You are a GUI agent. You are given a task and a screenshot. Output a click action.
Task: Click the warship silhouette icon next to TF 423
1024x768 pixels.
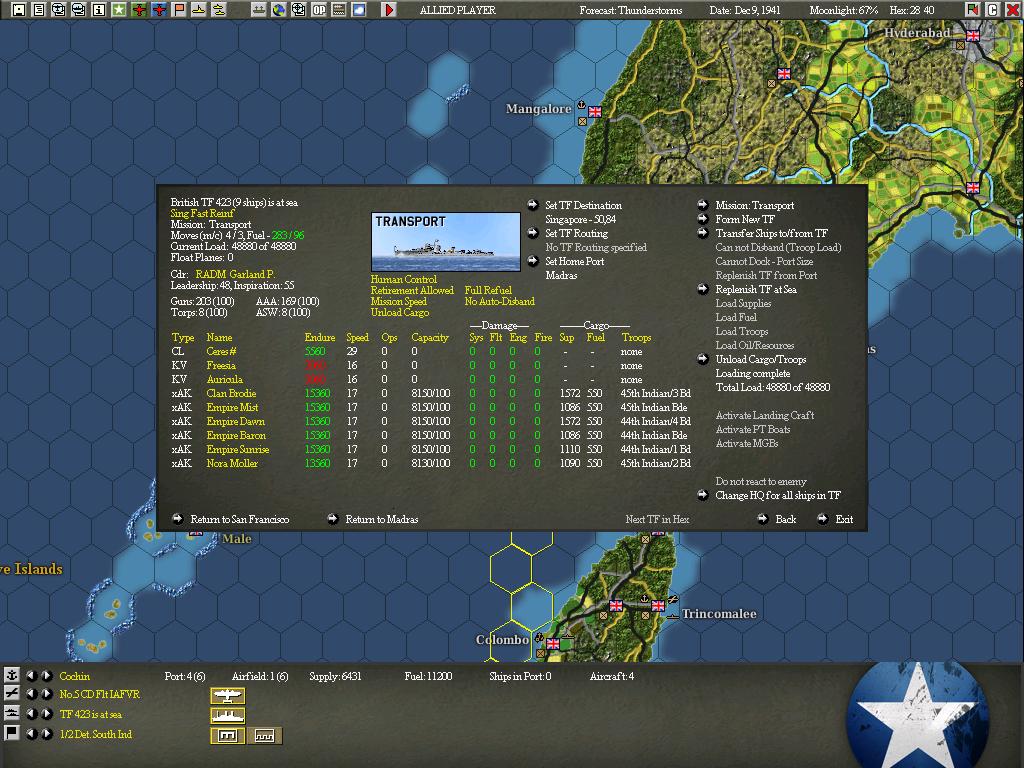coord(227,715)
